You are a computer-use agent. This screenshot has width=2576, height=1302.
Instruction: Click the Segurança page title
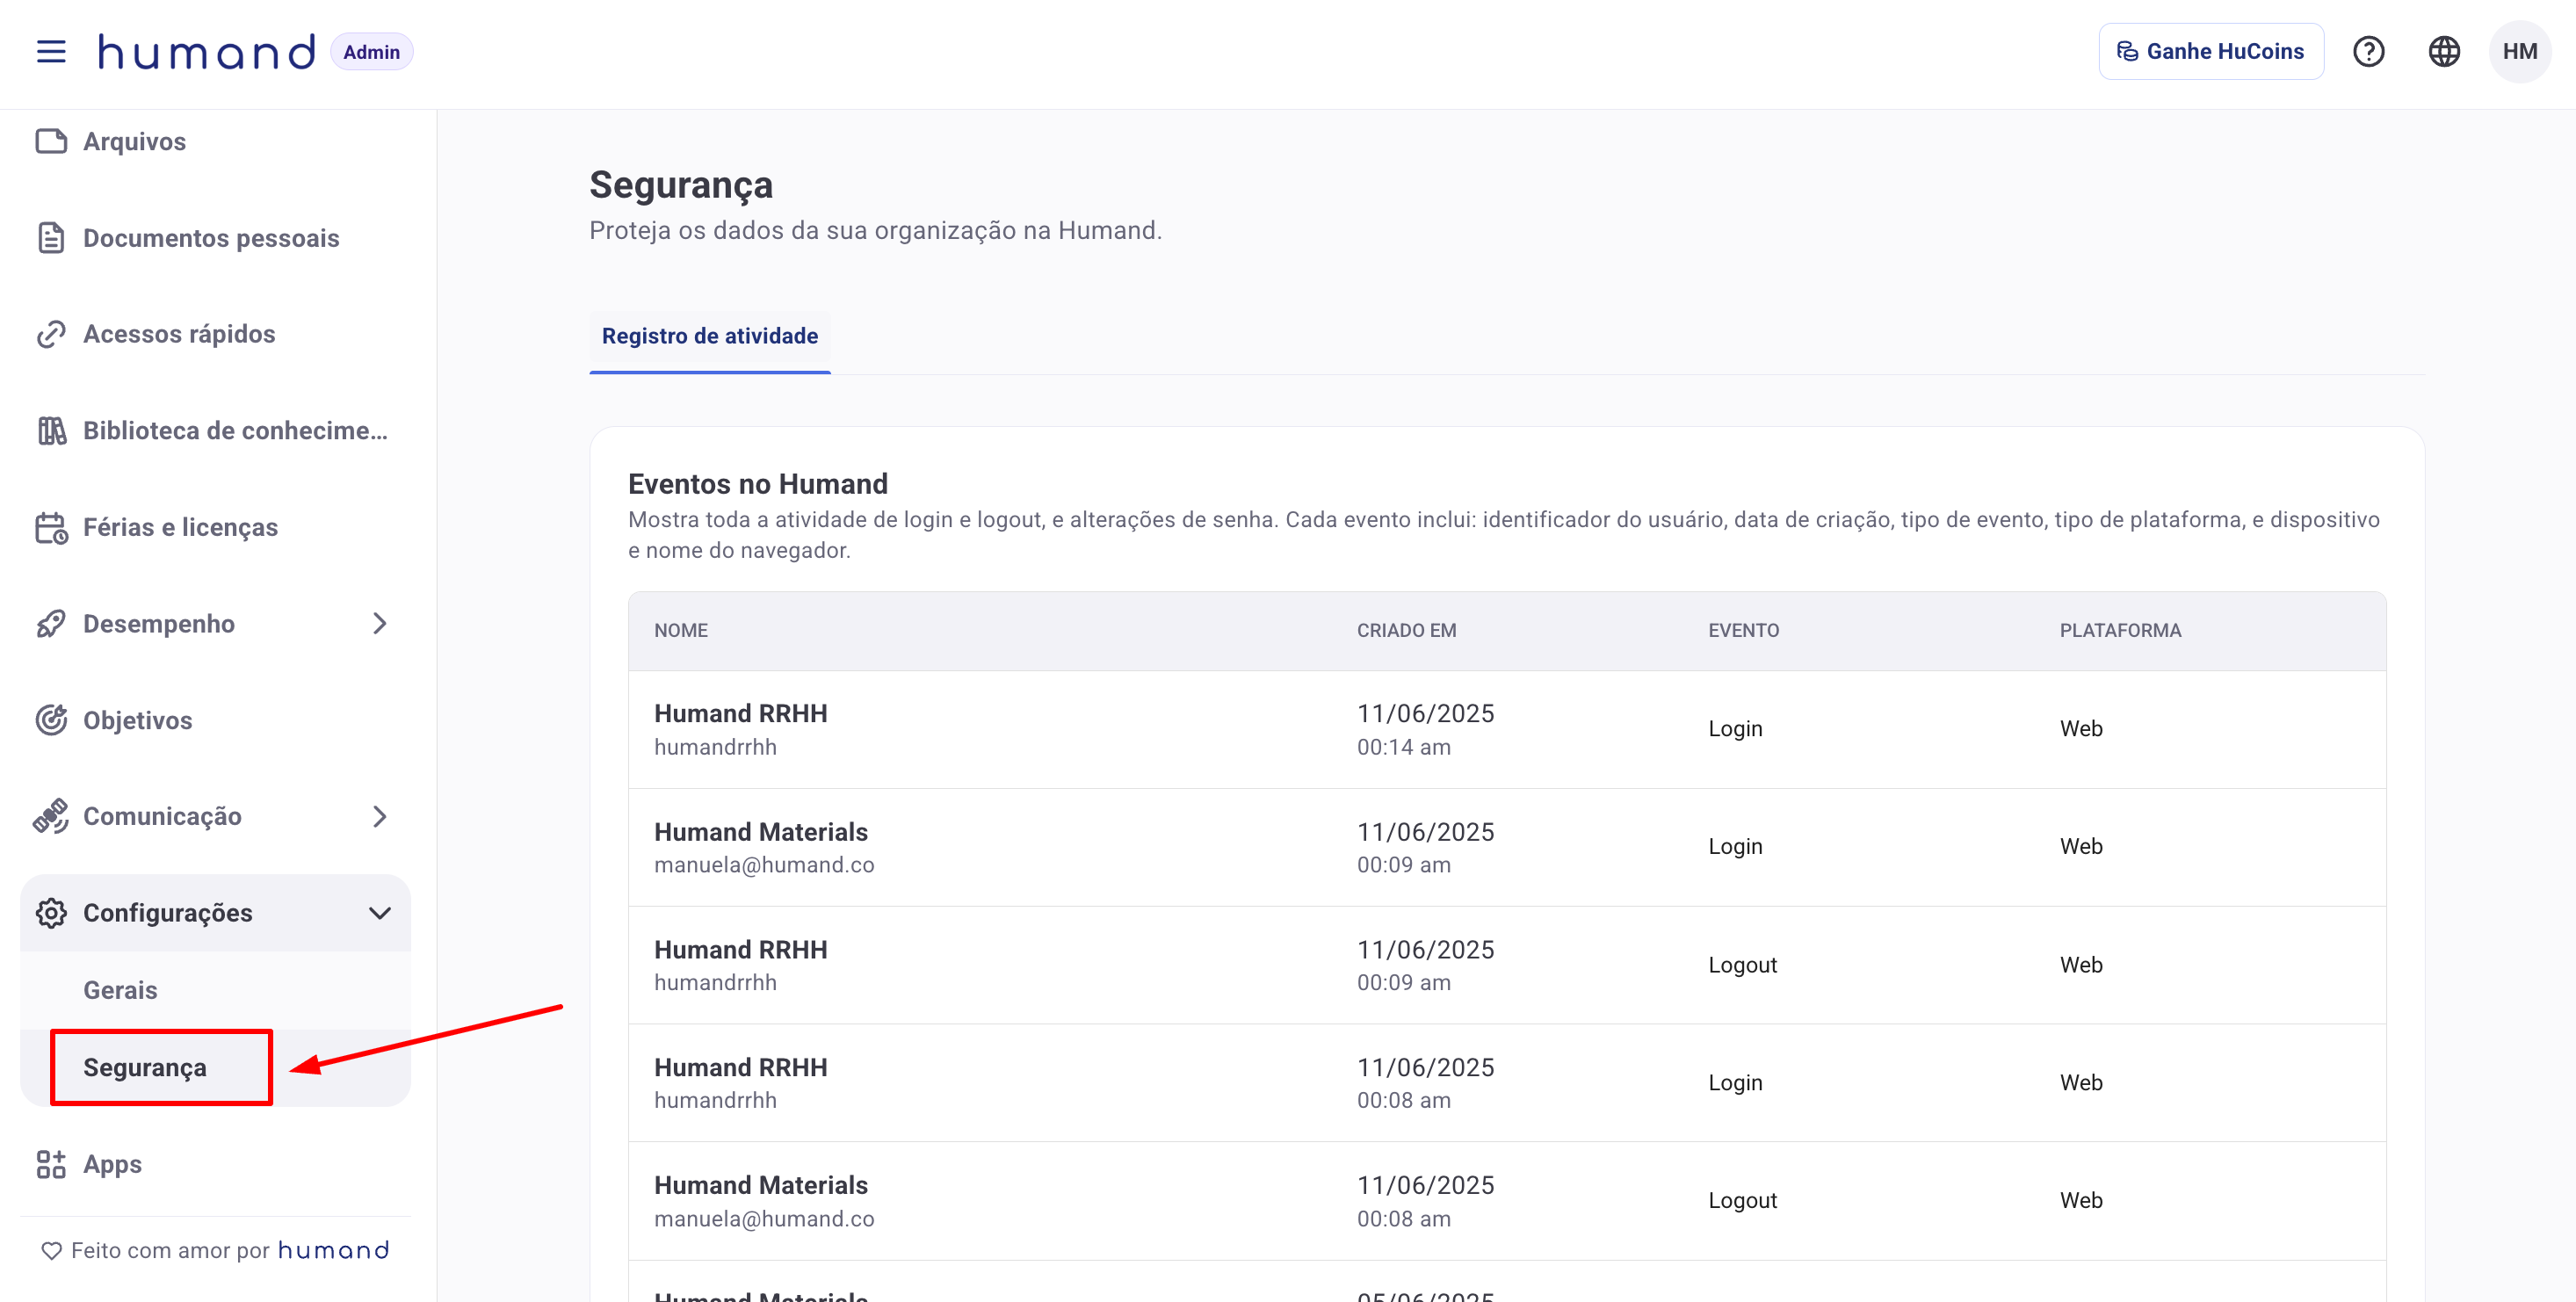click(680, 185)
